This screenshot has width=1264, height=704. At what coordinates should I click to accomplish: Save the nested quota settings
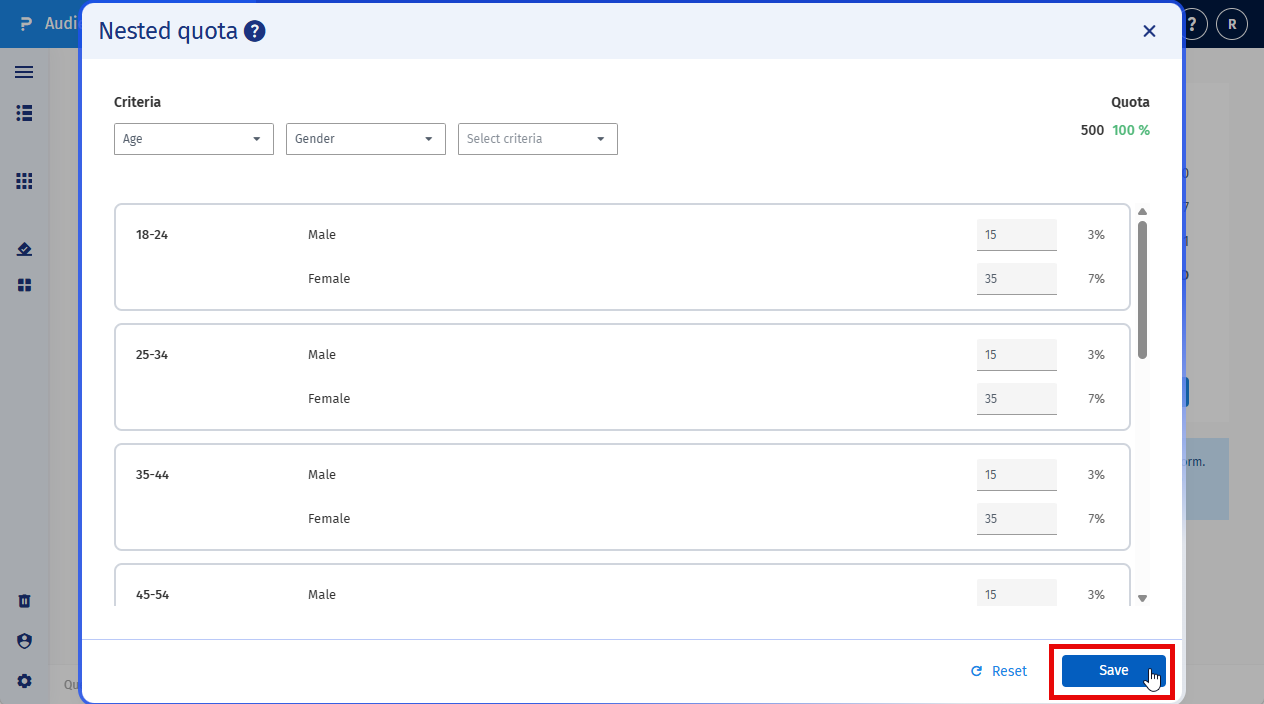coord(1112,670)
